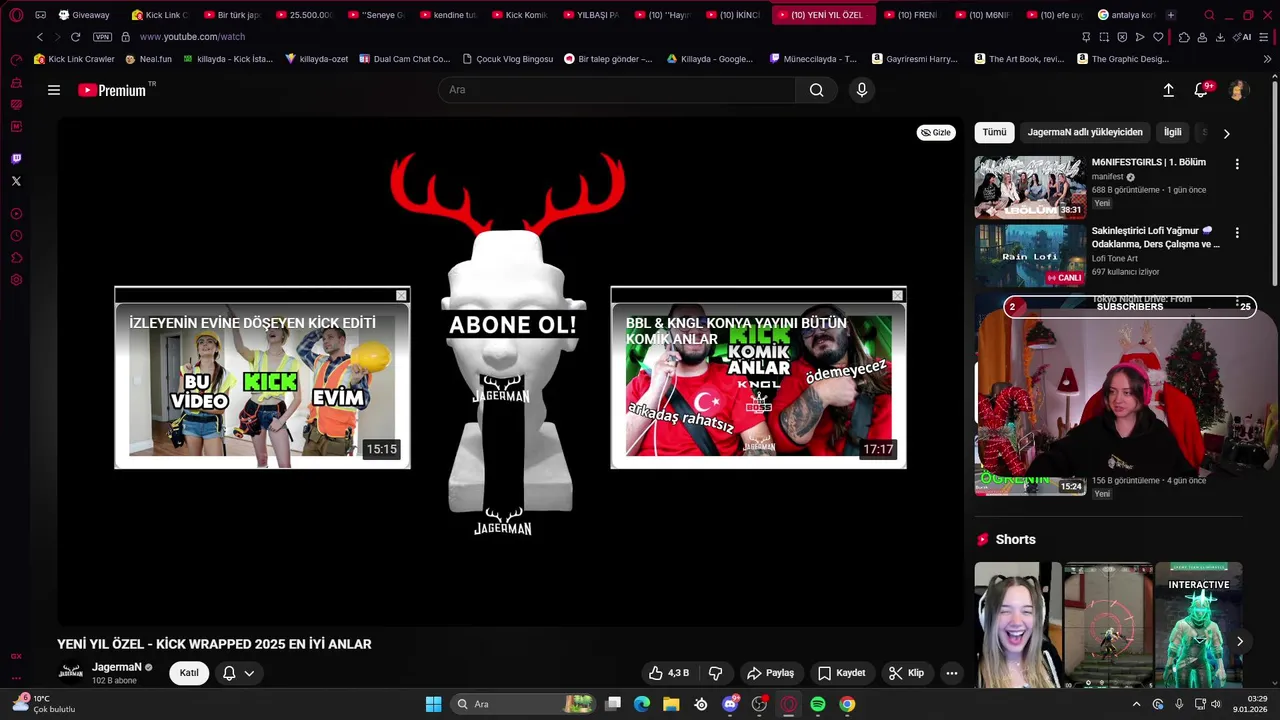The image size is (1280, 720).
Task: Open sidebar settings gear icon
Action: click(x=16, y=280)
